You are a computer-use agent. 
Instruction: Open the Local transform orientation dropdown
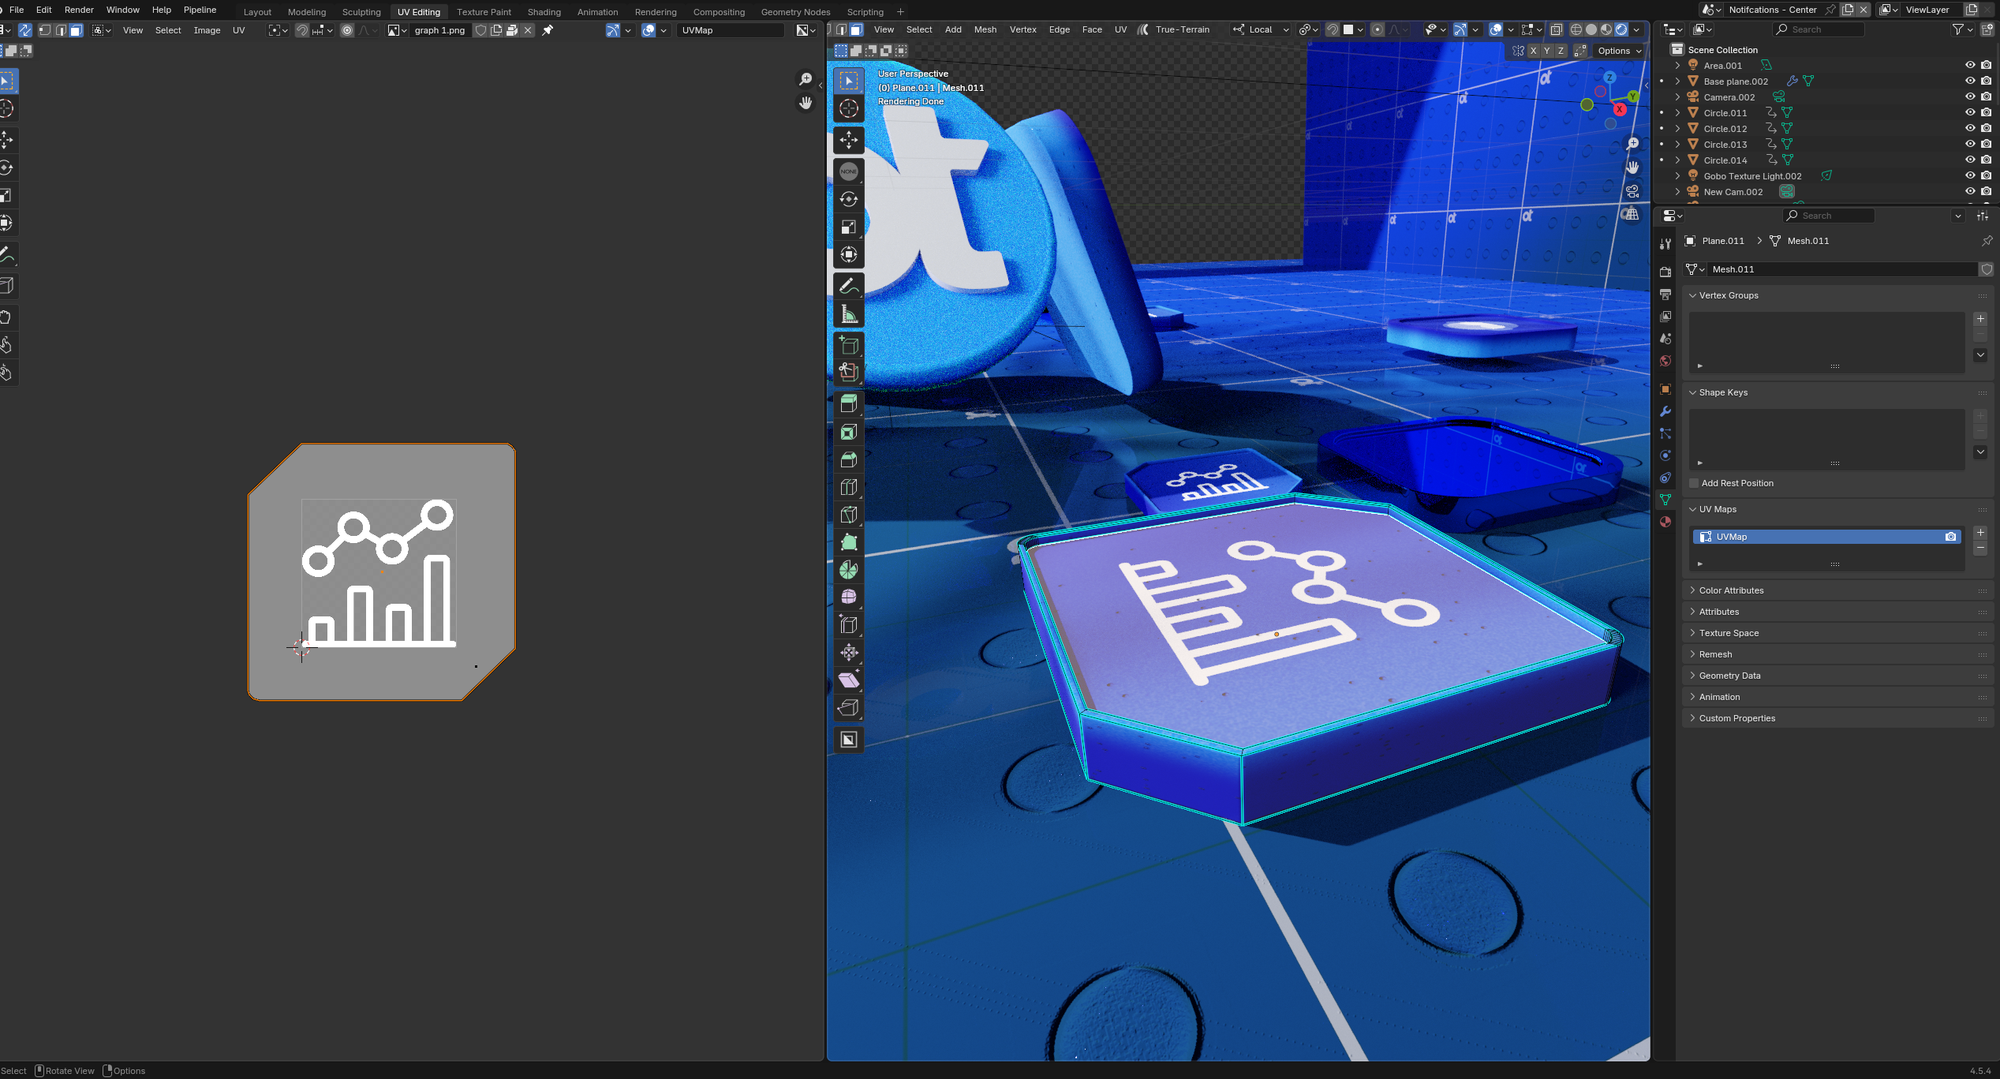point(1261,30)
